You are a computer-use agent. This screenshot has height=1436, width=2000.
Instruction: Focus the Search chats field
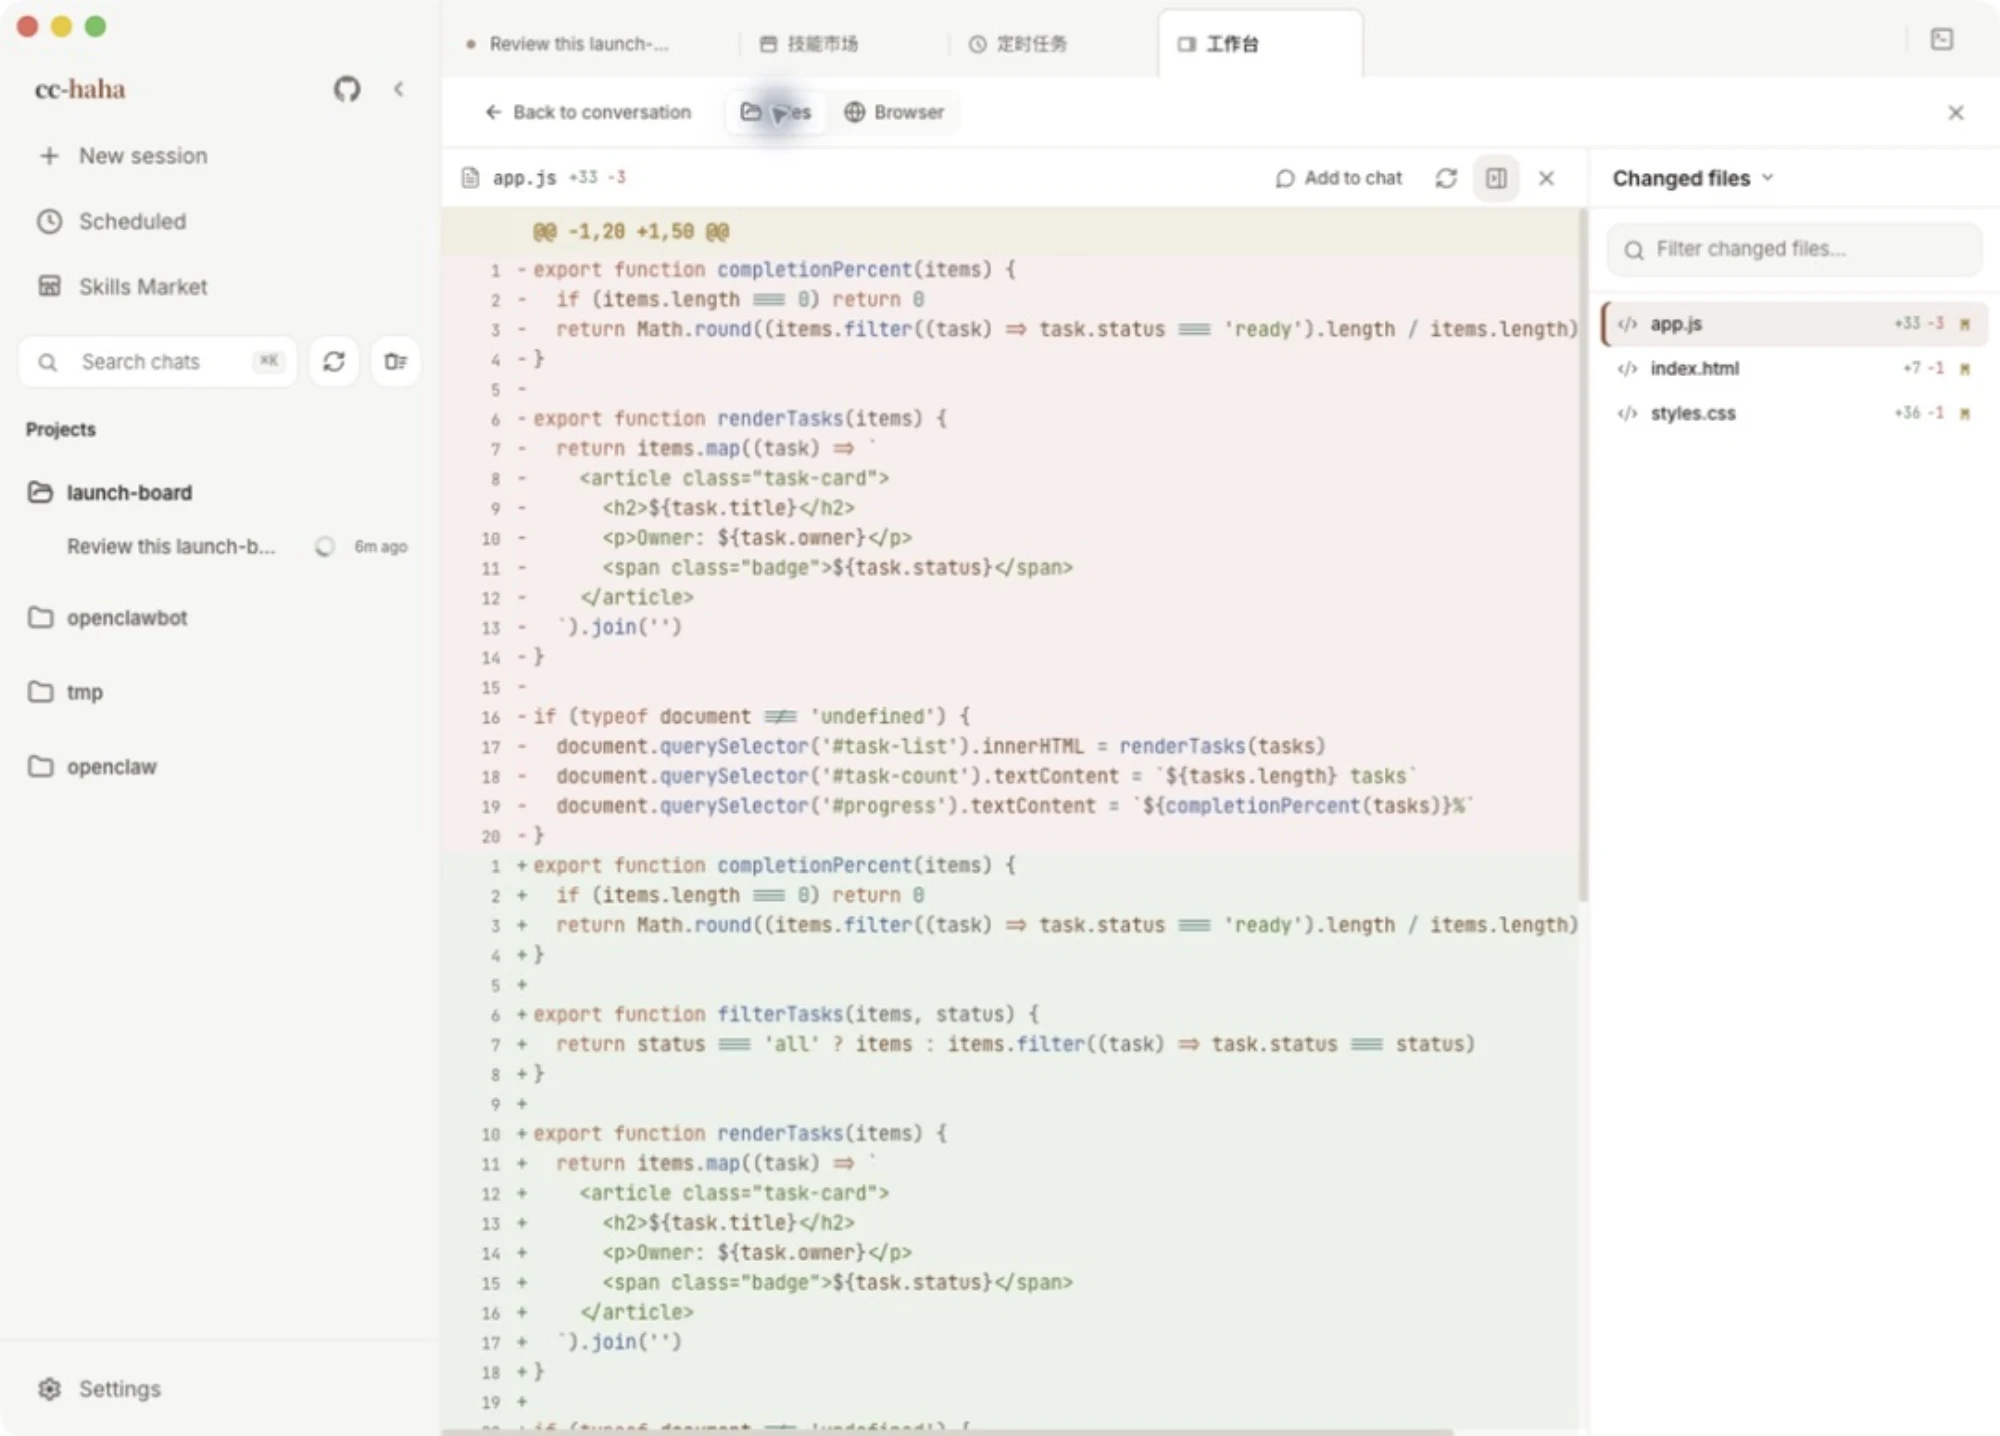pyautogui.click(x=158, y=361)
